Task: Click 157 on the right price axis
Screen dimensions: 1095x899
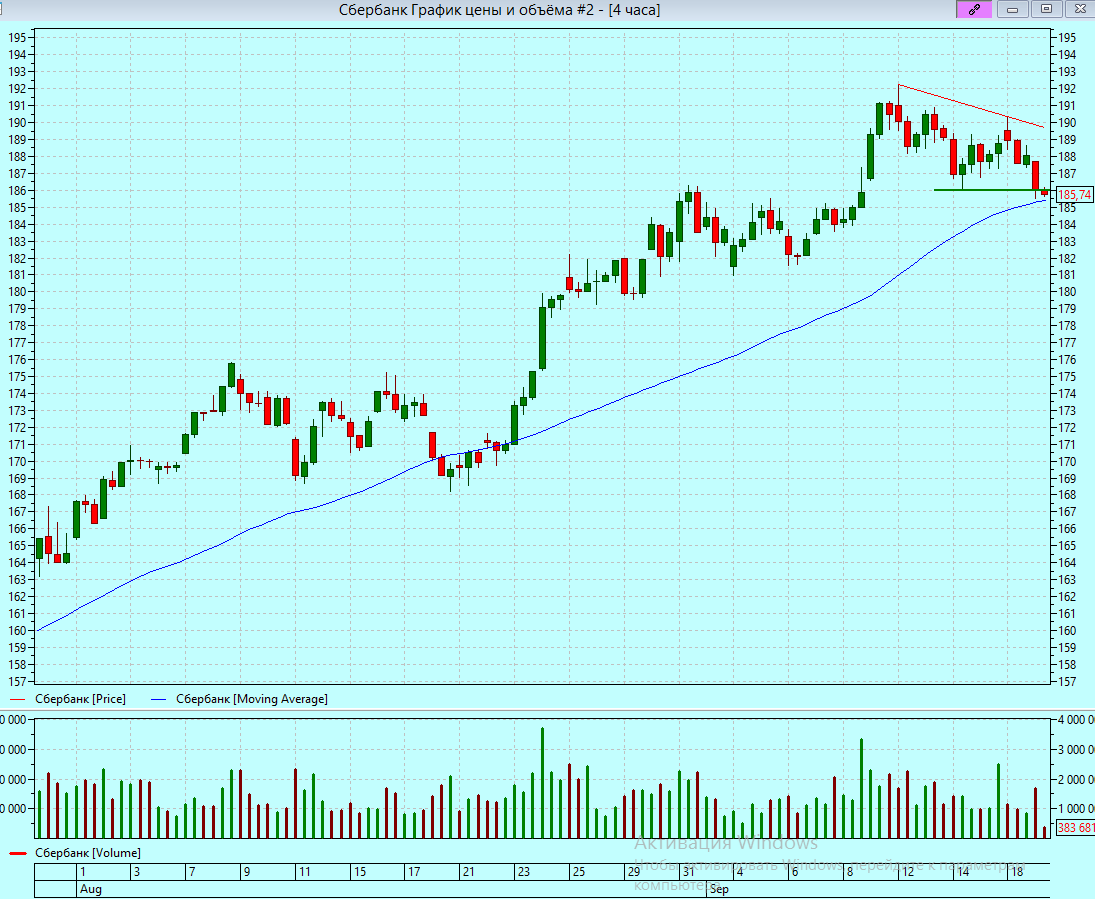Action: pos(1067,681)
